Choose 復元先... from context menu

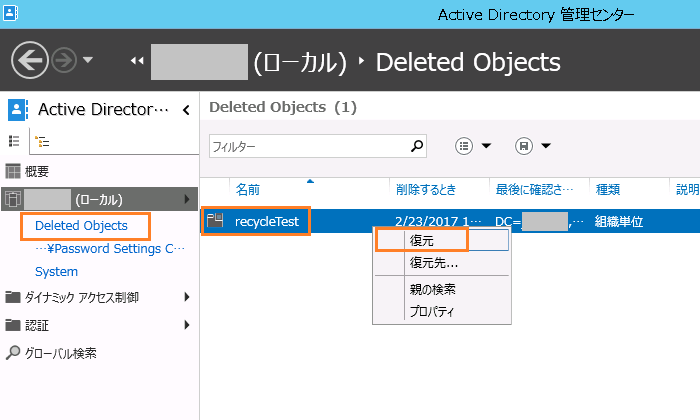pos(434,263)
